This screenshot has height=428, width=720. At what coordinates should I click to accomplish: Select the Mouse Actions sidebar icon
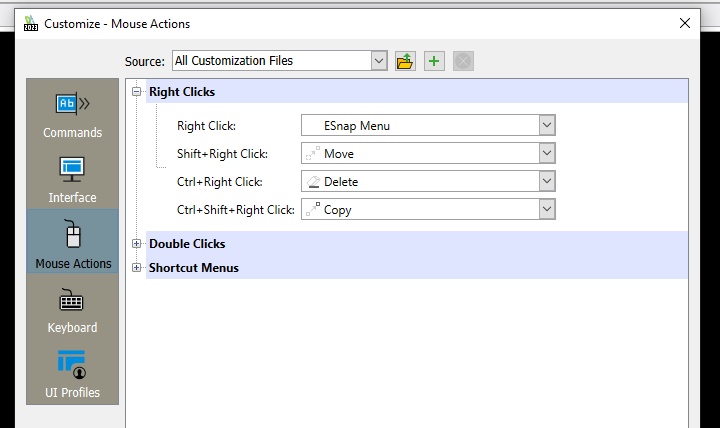(x=73, y=244)
